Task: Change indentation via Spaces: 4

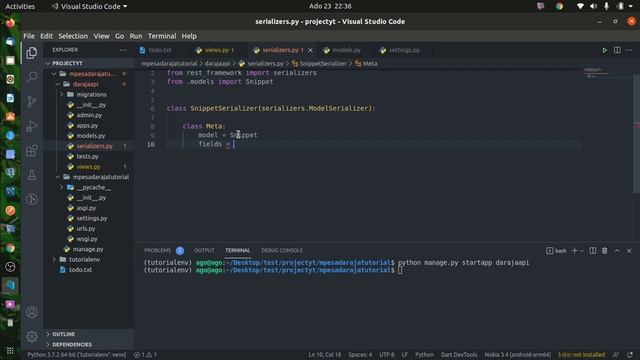Action: tap(360, 355)
